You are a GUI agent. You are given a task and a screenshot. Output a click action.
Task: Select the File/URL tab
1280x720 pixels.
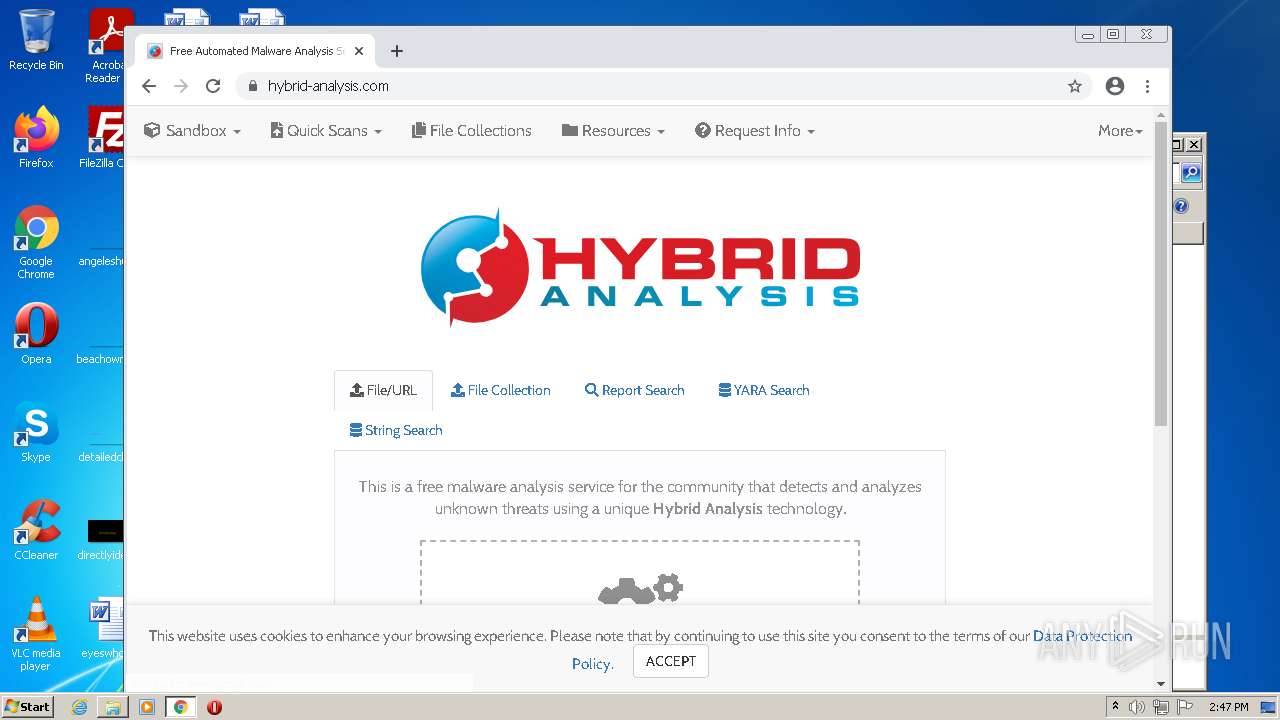tap(383, 390)
